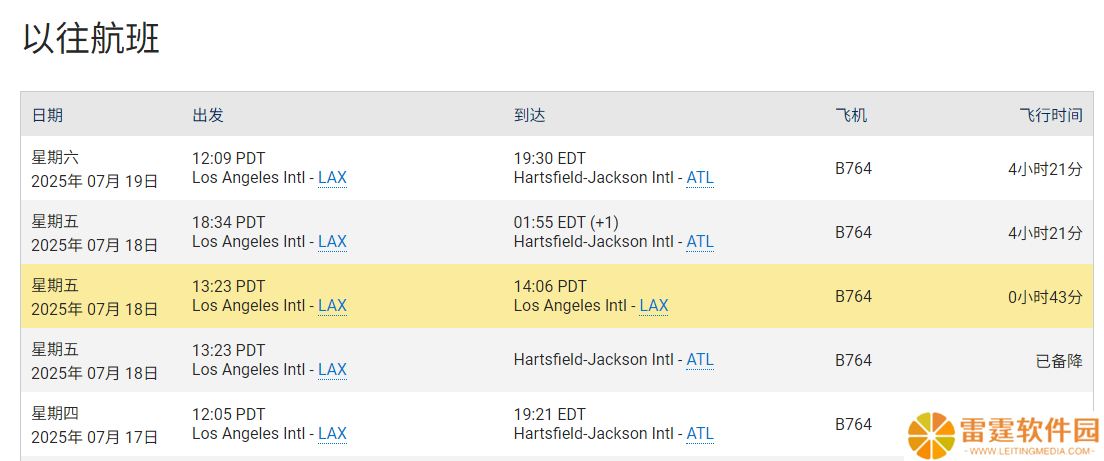This screenshot has width=1104, height=461.
Task: Open ATL link in July 19 arrival
Action: pos(700,178)
